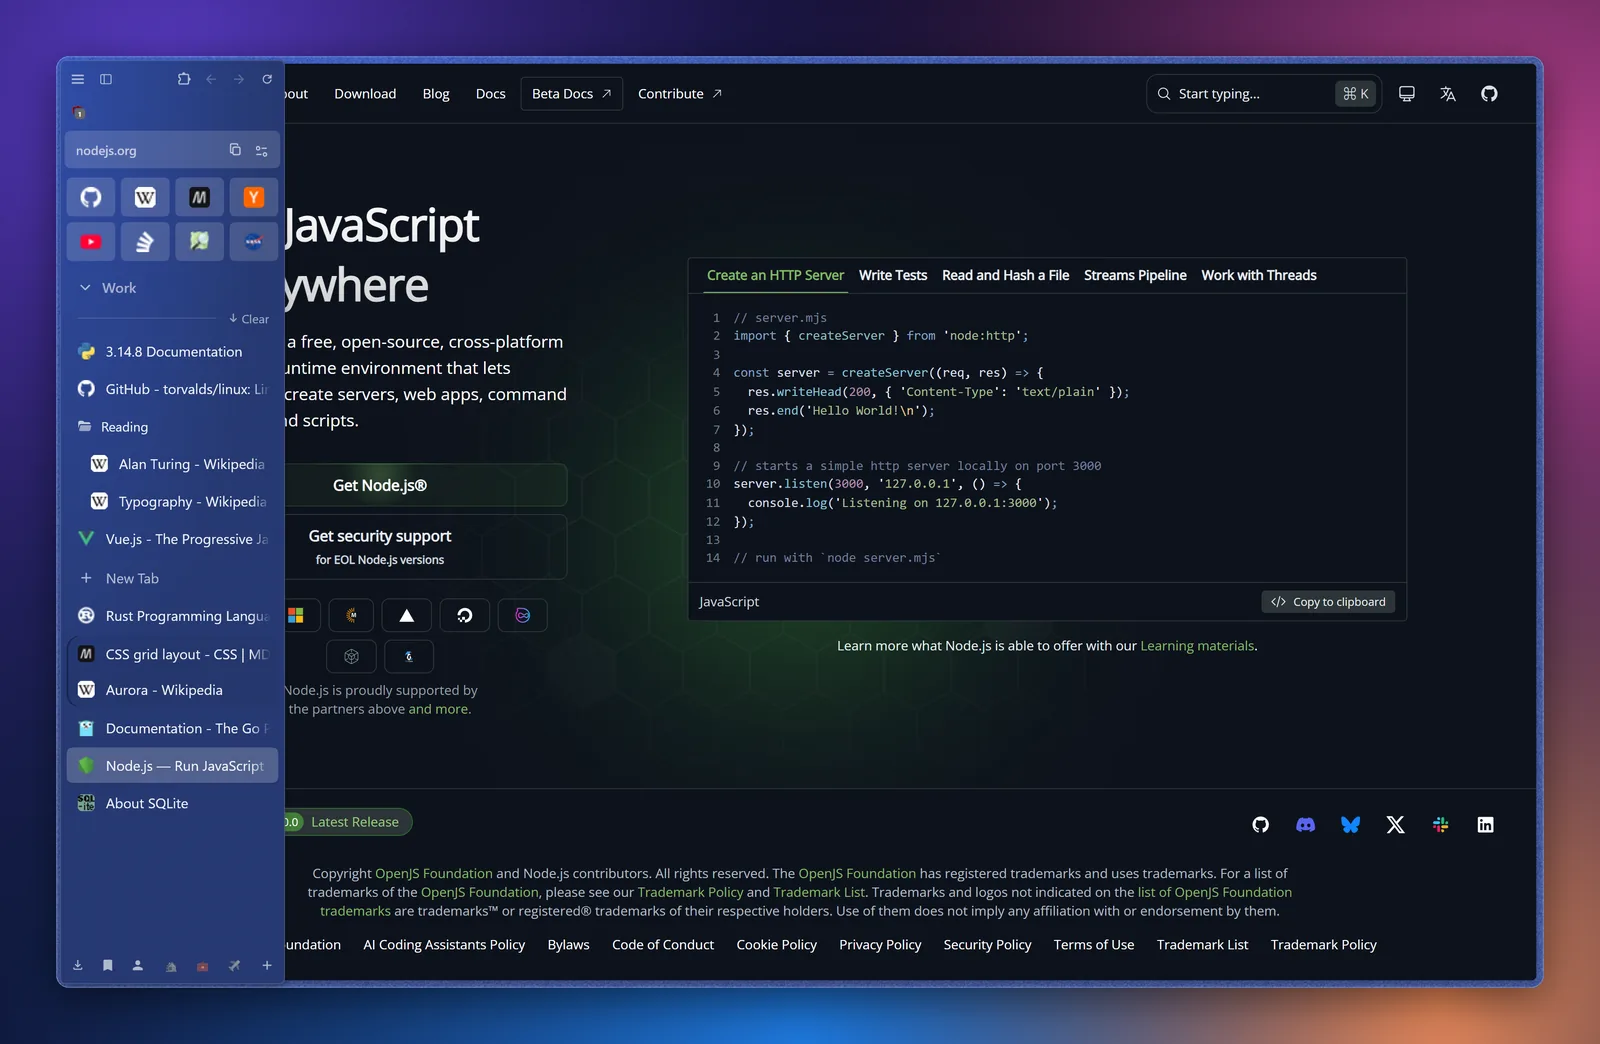The height and width of the screenshot is (1044, 1600).
Task: Open downloads icon in sidebar footer
Action: [78, 966]
